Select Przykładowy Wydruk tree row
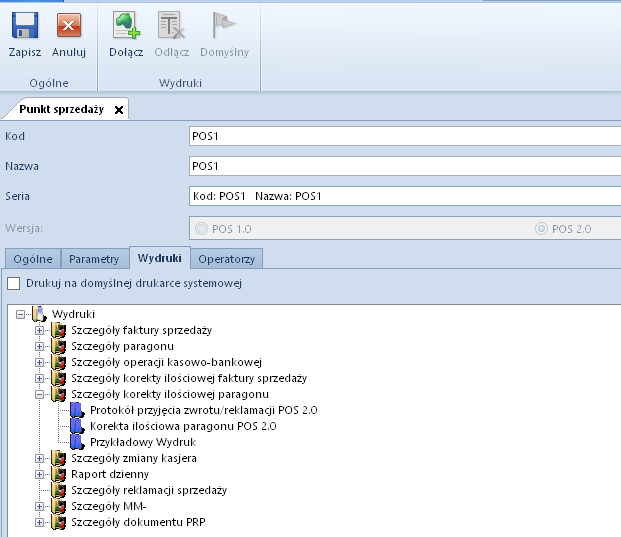The image size is (621, 537). click(x=143, y=442)
